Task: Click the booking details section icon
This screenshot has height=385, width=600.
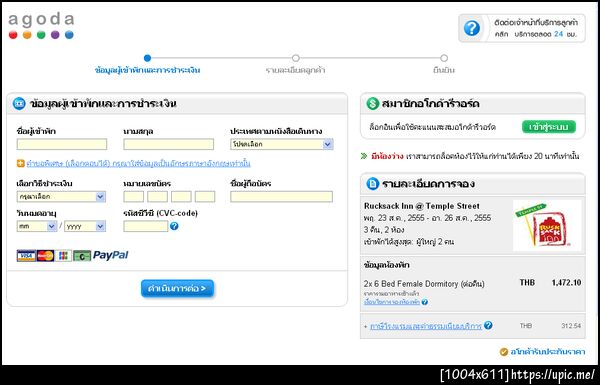Action: 372,184
